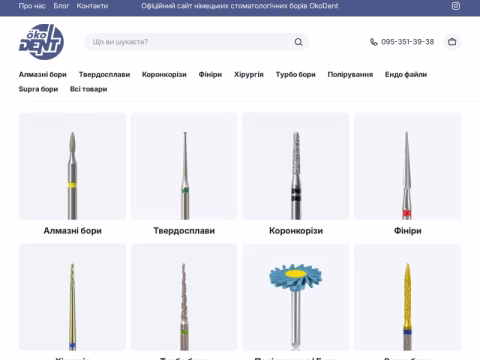Open the red-band finishing bur image
This screenshot has width=480, height=360.
[408, 166]
